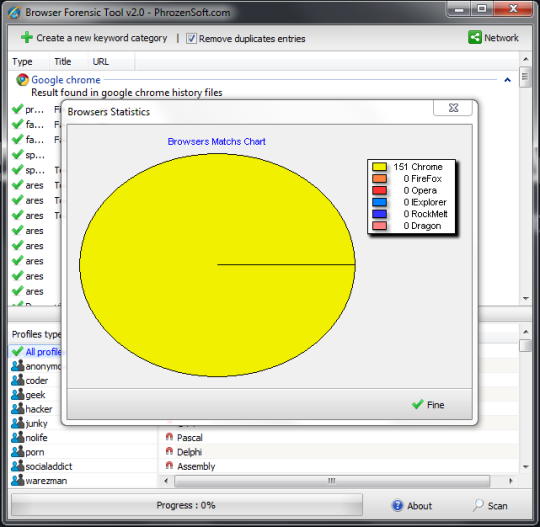Click the magnifier Scan icon
Viewport: 540px width, 527px height.
(478, 505)
